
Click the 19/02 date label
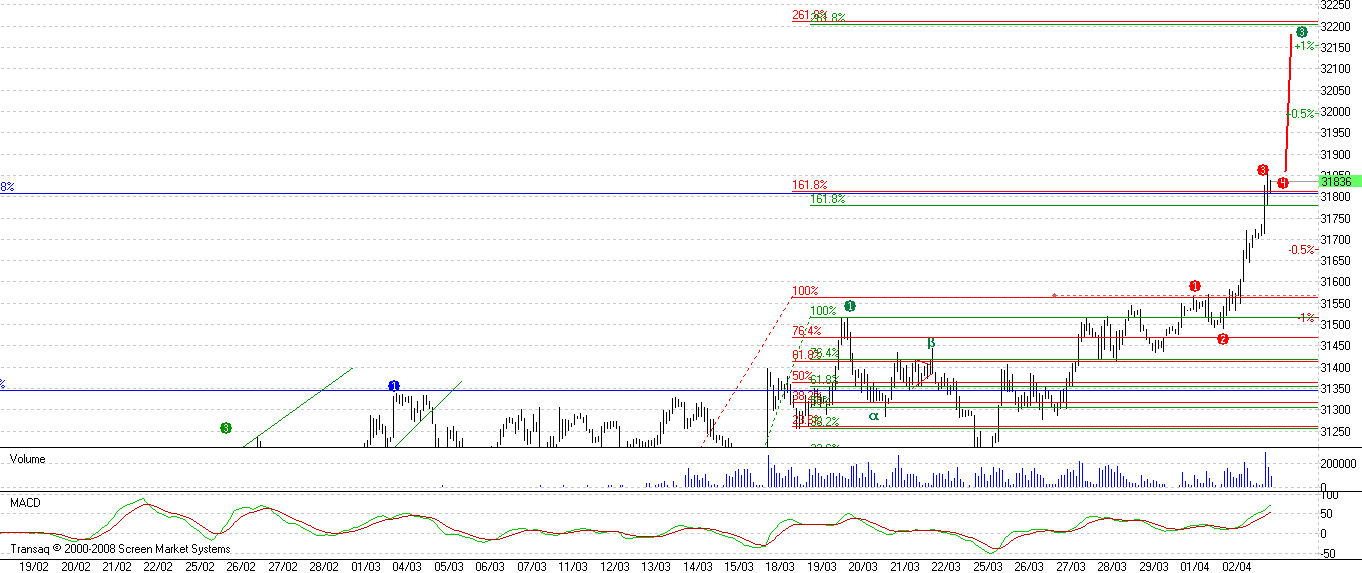point(35,565)
